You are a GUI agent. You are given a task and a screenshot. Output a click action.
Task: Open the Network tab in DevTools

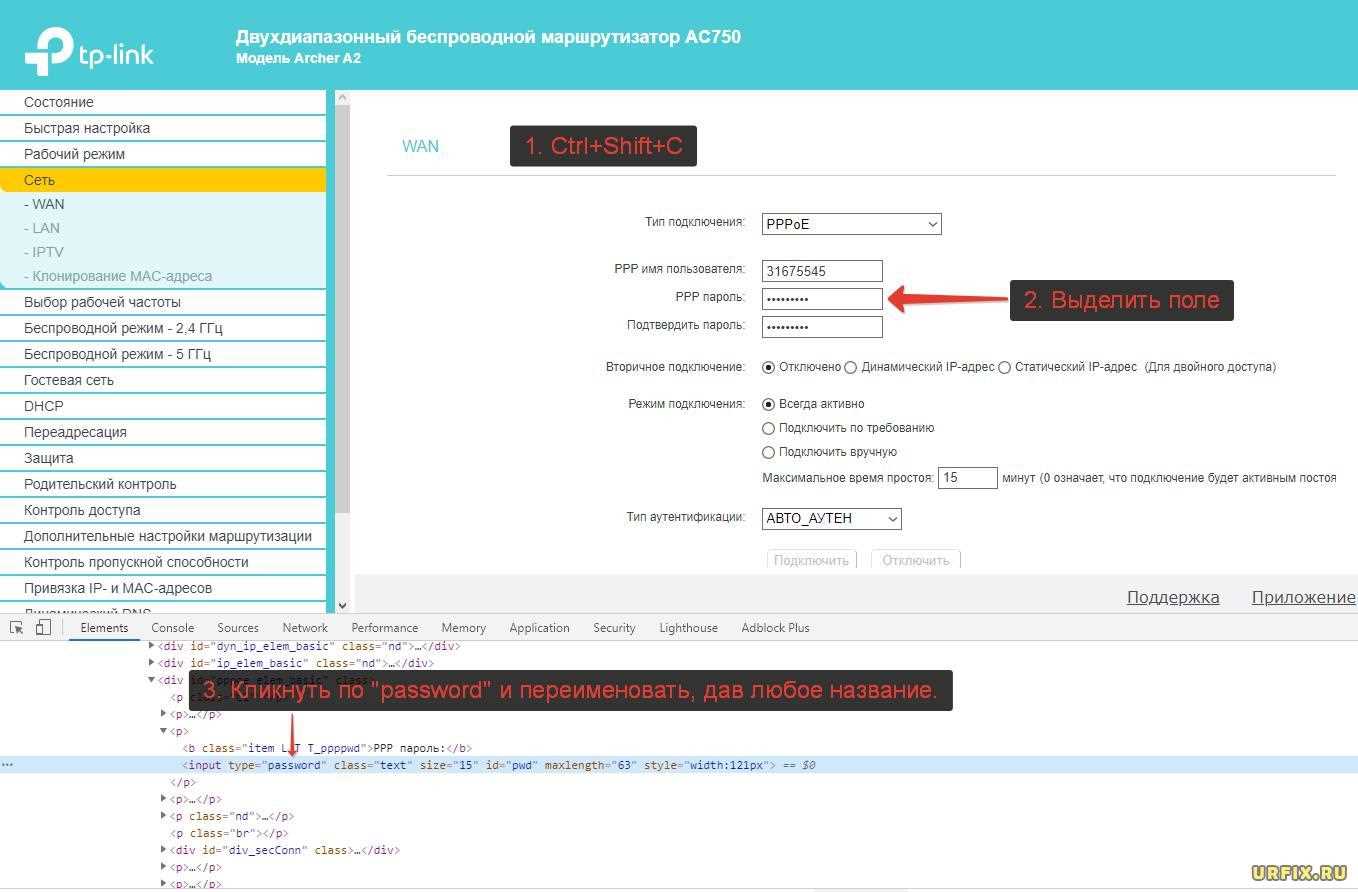pyautogui.click(x=305, y=628)
